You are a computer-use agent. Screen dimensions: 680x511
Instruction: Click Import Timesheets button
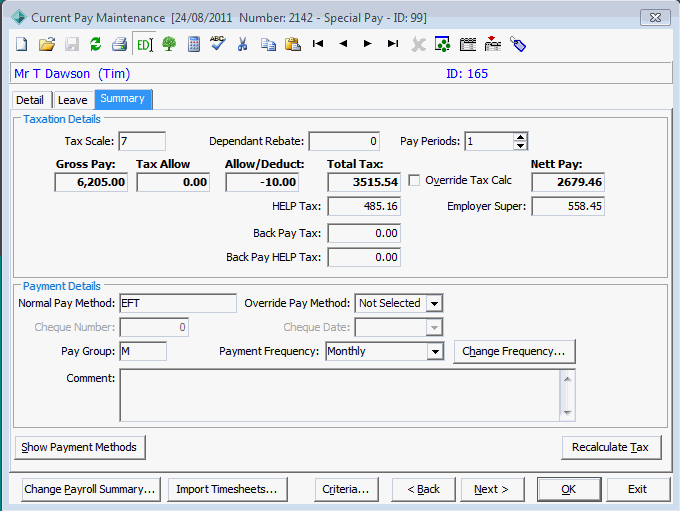pos(227,489)
